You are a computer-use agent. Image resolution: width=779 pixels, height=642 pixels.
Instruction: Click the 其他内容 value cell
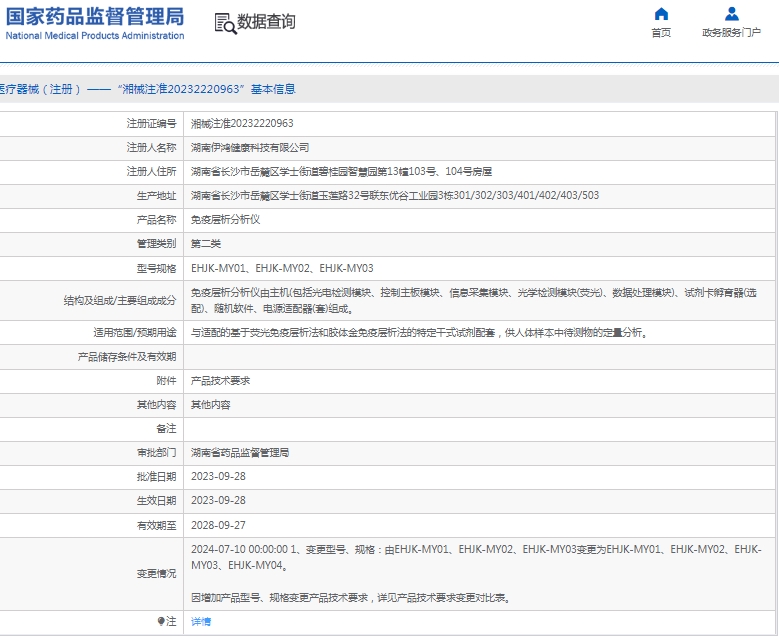(x=211, y=405)
